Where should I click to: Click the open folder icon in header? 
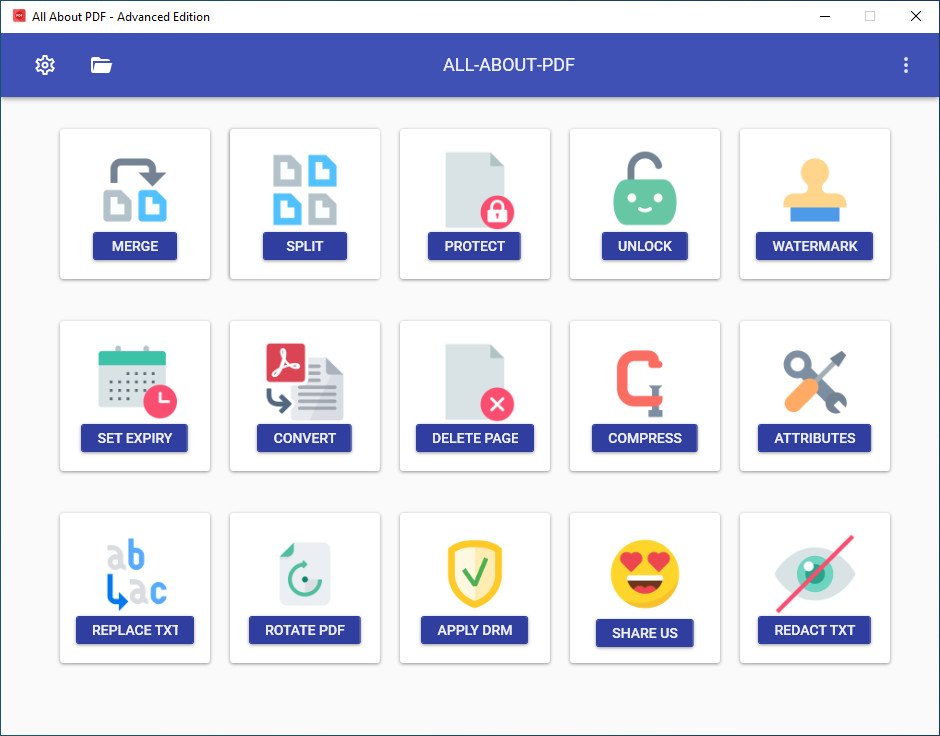click(101, 65)
